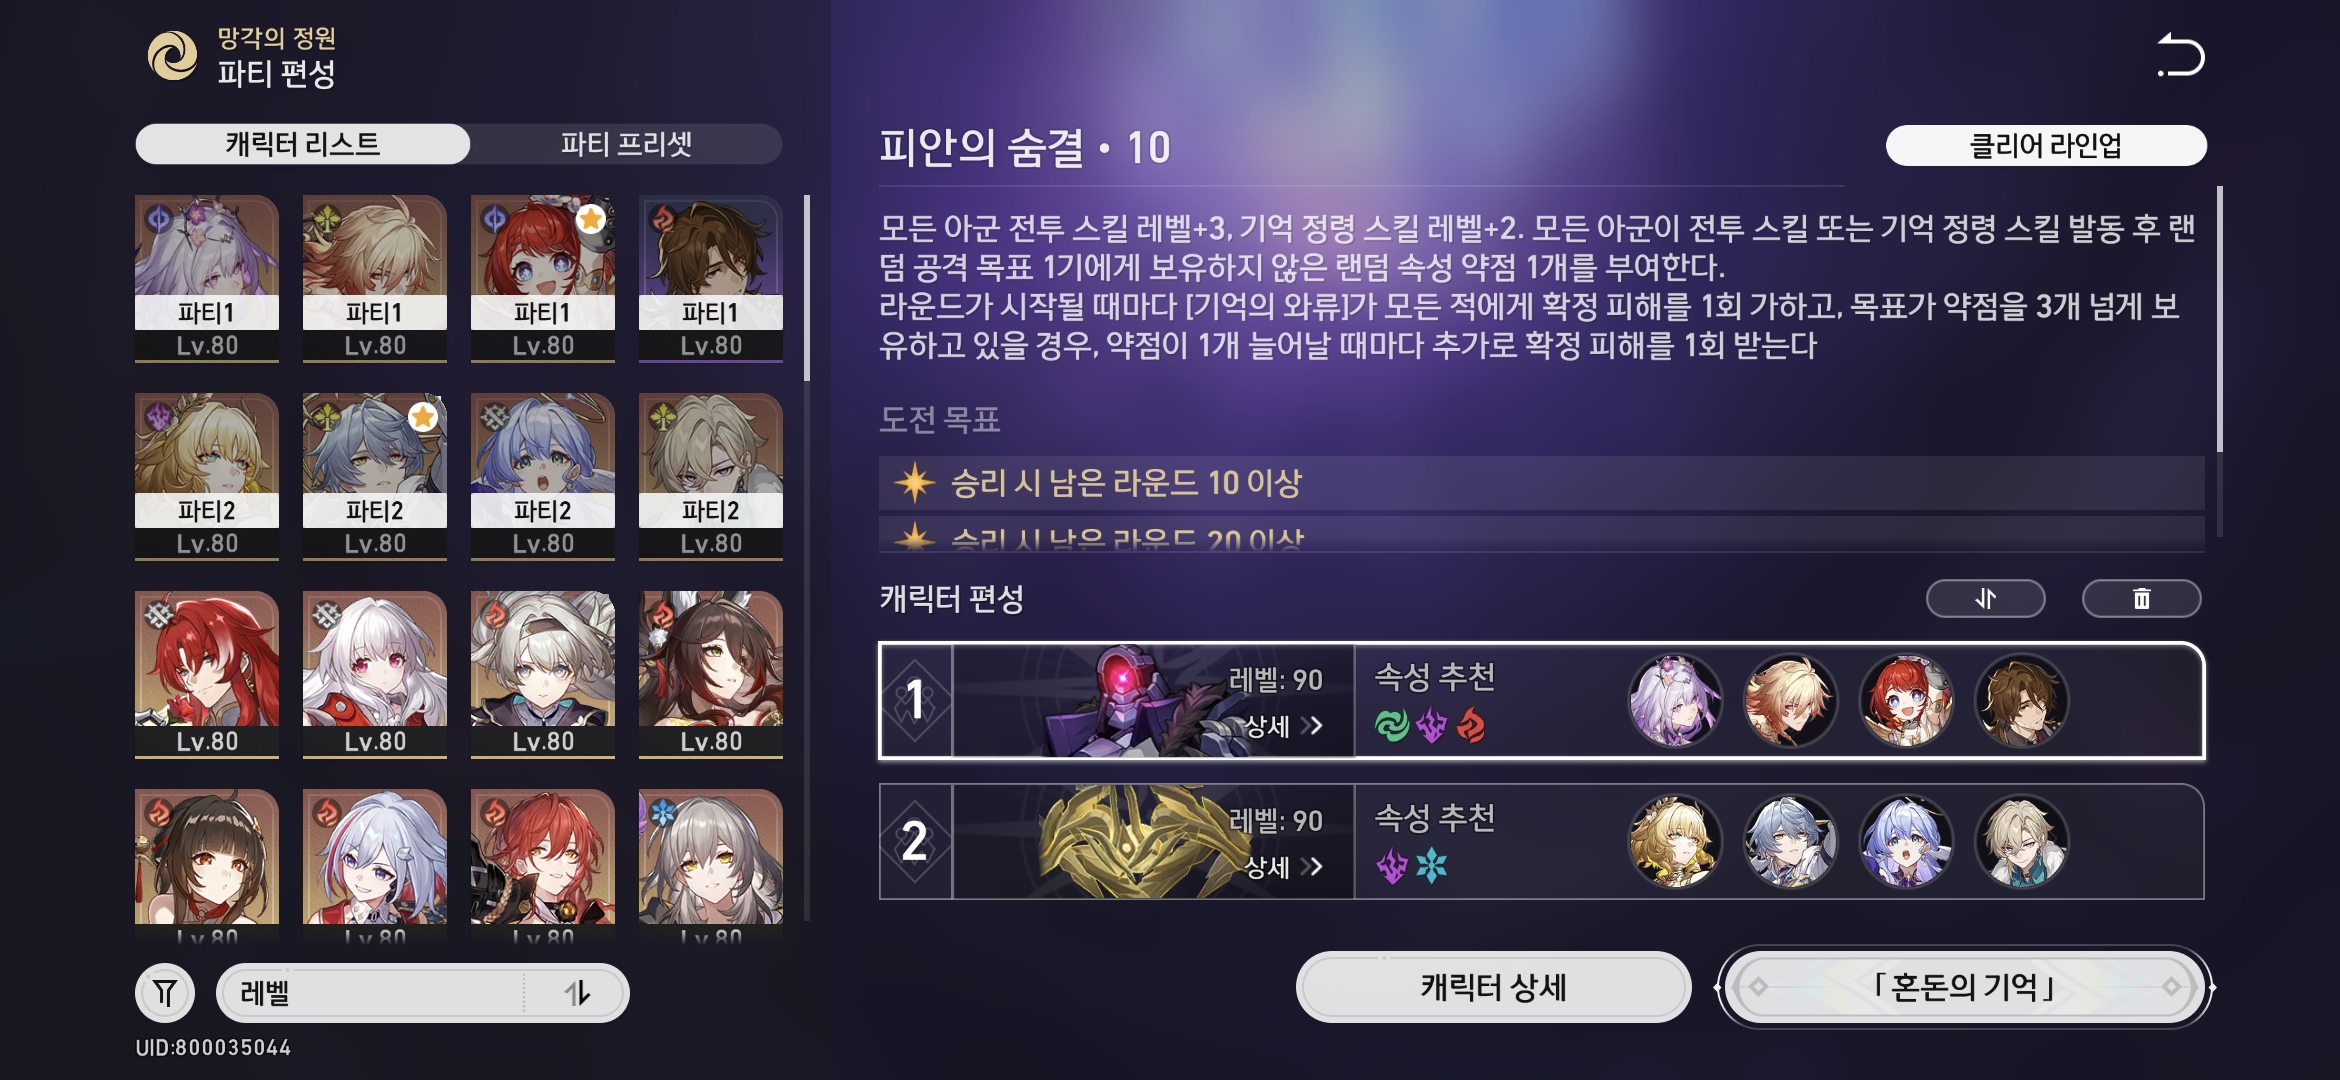
Task: Toggle the starred blue-haired 파티2 character card
Action: (375, 476)
